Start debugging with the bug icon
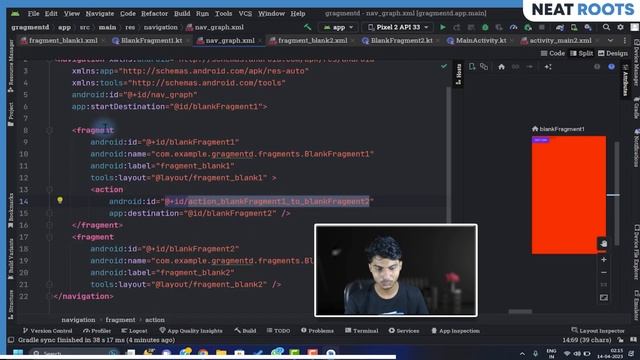The height and width of the screenshot is (360, 640). click(485, 27)
